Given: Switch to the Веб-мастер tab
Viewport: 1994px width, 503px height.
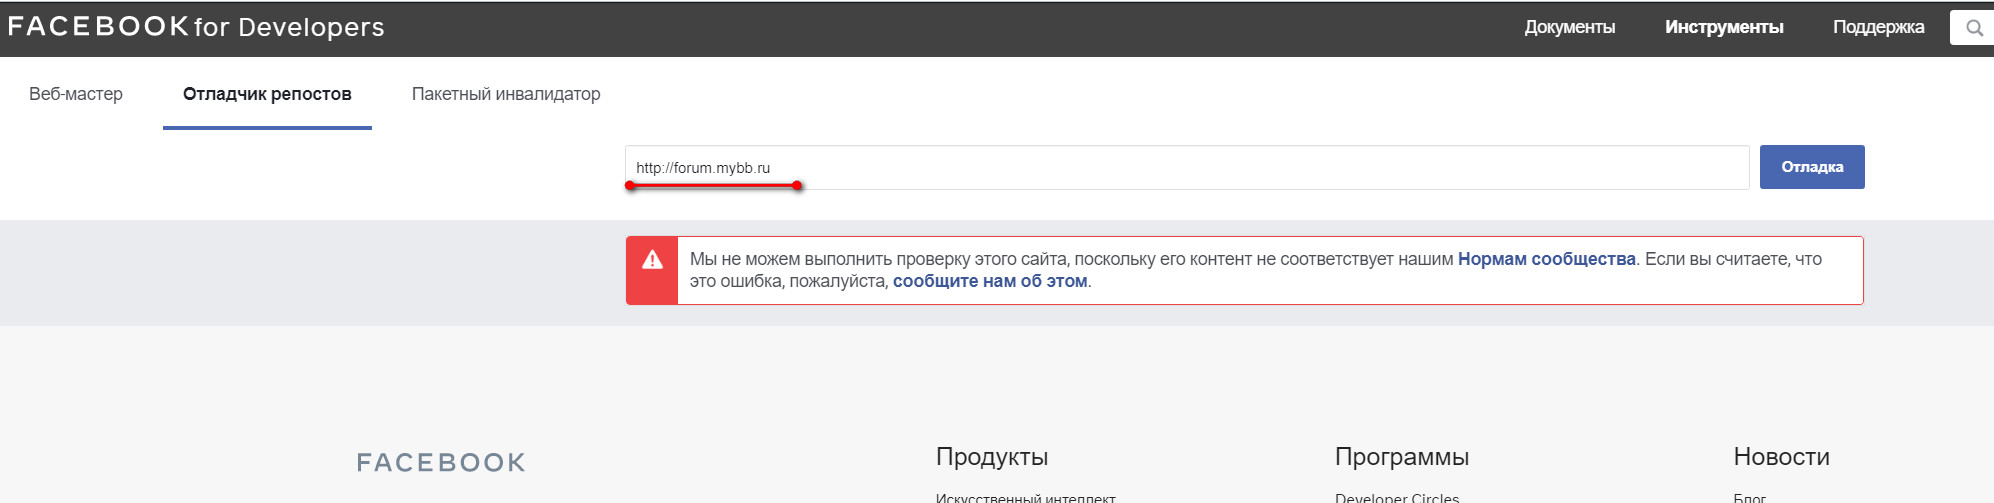Looking at the screenshot, I should [x=76, y=94].
